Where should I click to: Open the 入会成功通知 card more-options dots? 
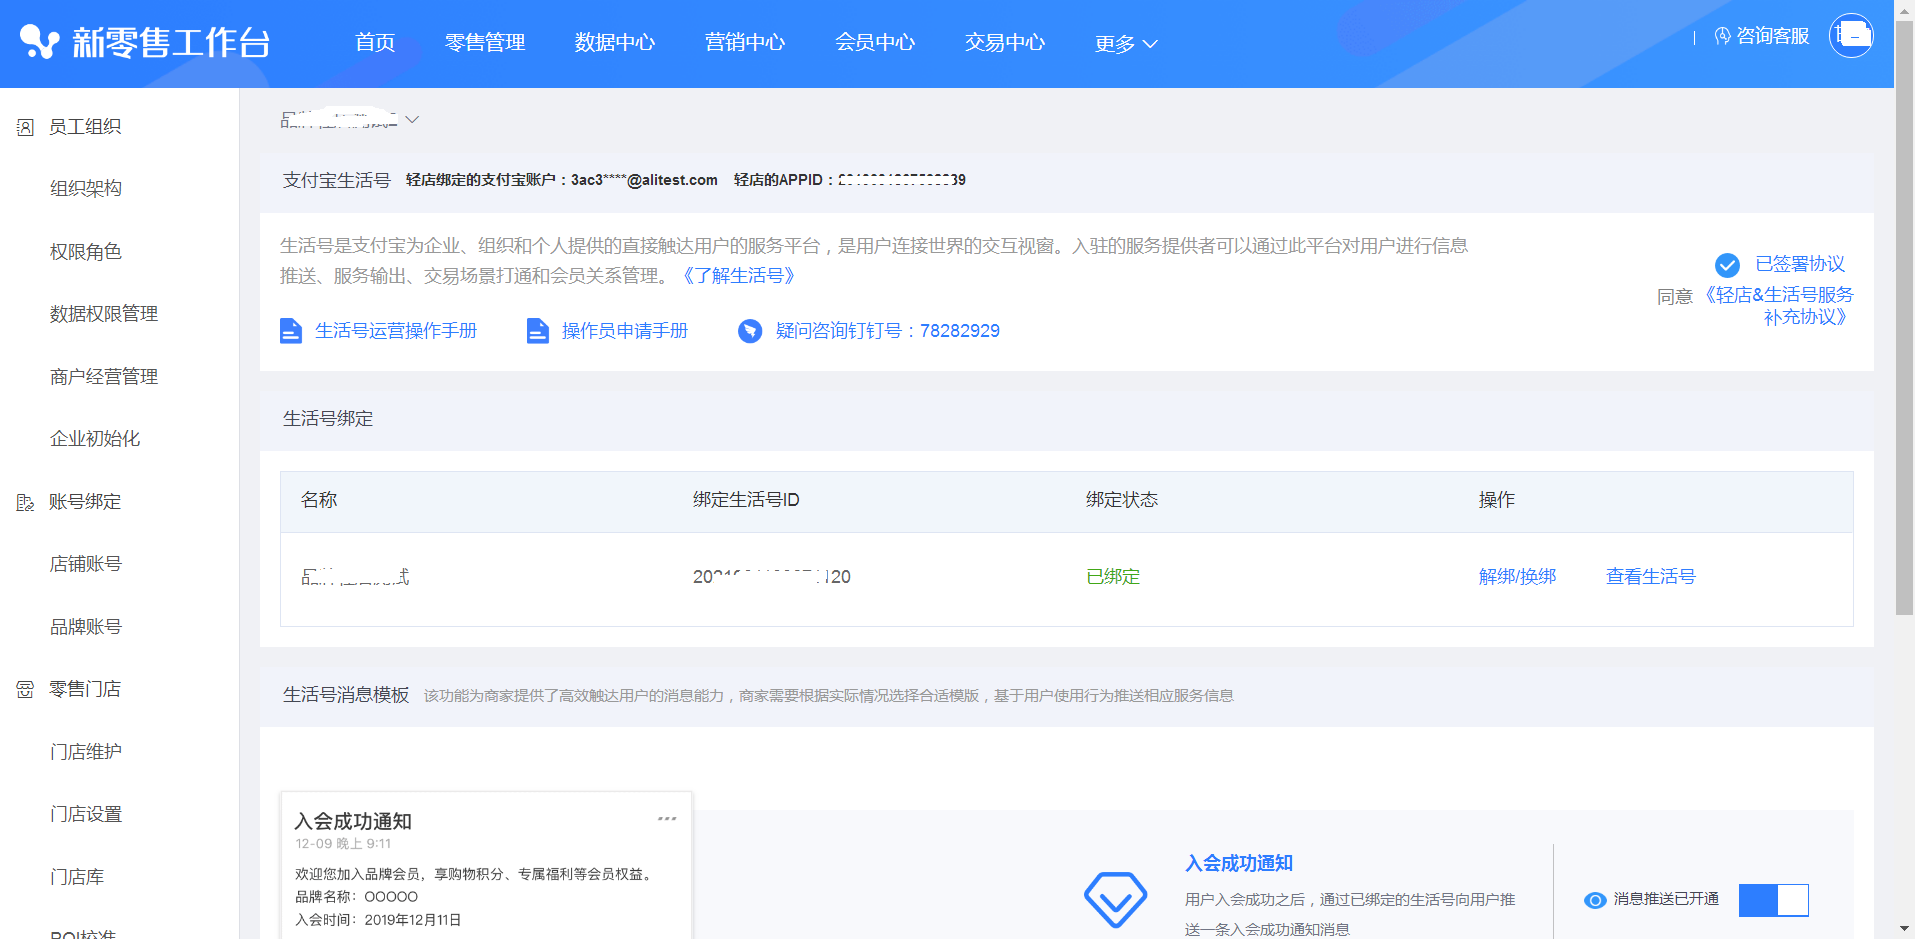[667, 819]
